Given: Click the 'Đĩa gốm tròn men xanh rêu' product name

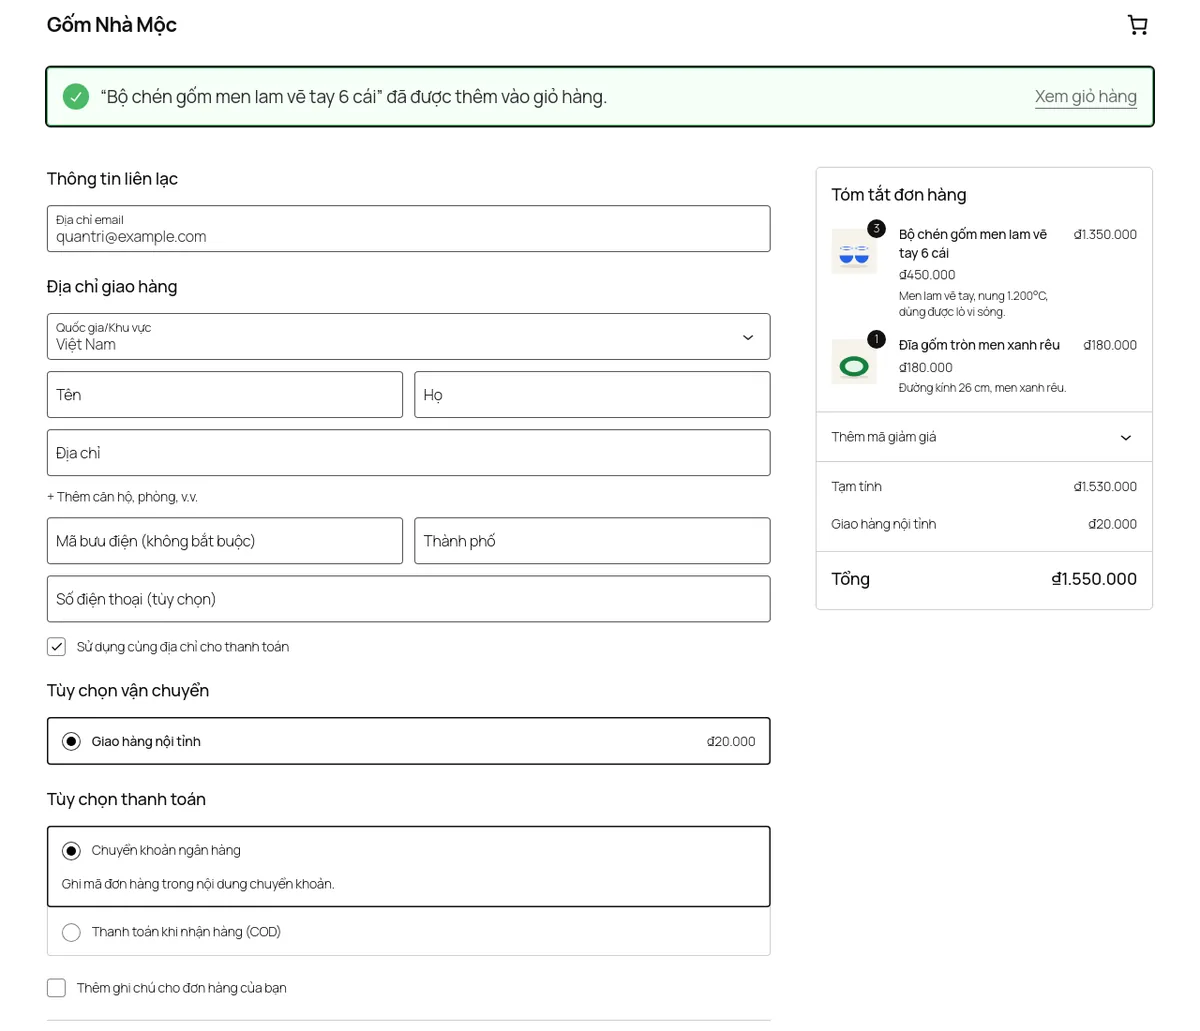Looking at the screenshot, I should 979,345.
